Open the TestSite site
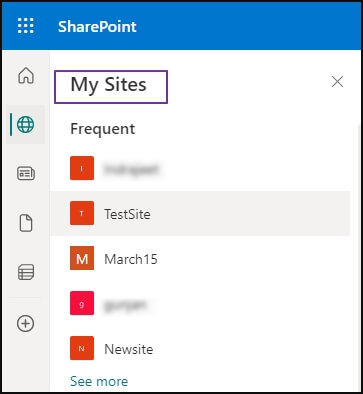 pyautogui.click(x=200, y=214)
